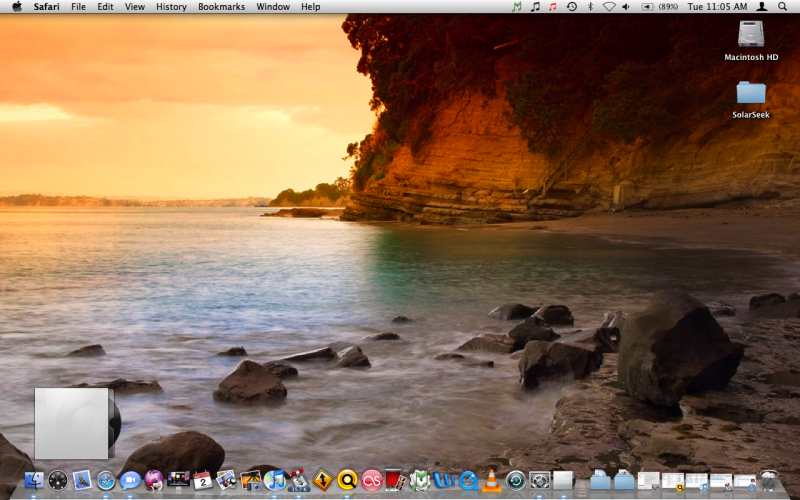800x500 pixels.
Task: Open Photo Booth from the Dock
Action: tap(395, 480)
